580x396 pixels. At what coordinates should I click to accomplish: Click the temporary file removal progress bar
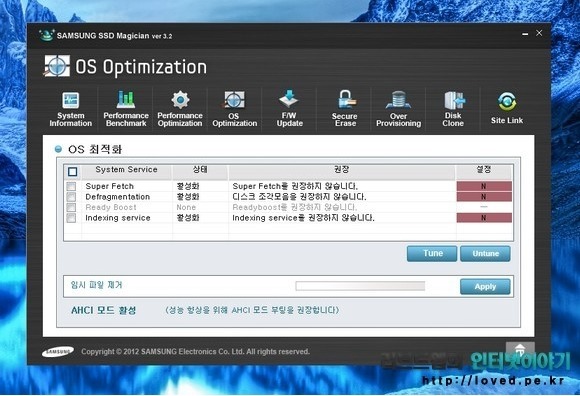point(360,286)
